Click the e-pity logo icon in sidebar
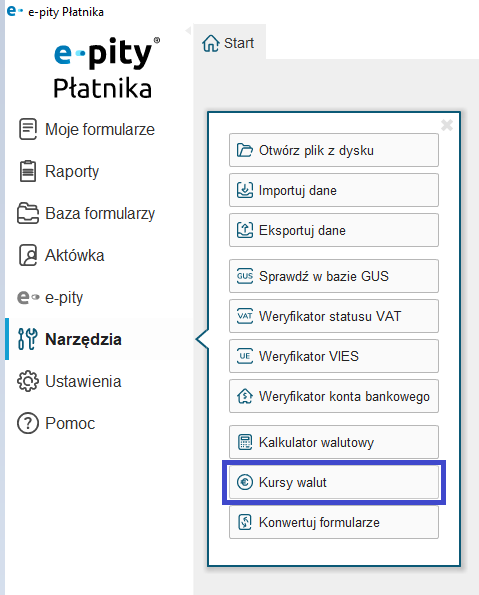 point(28,297)
